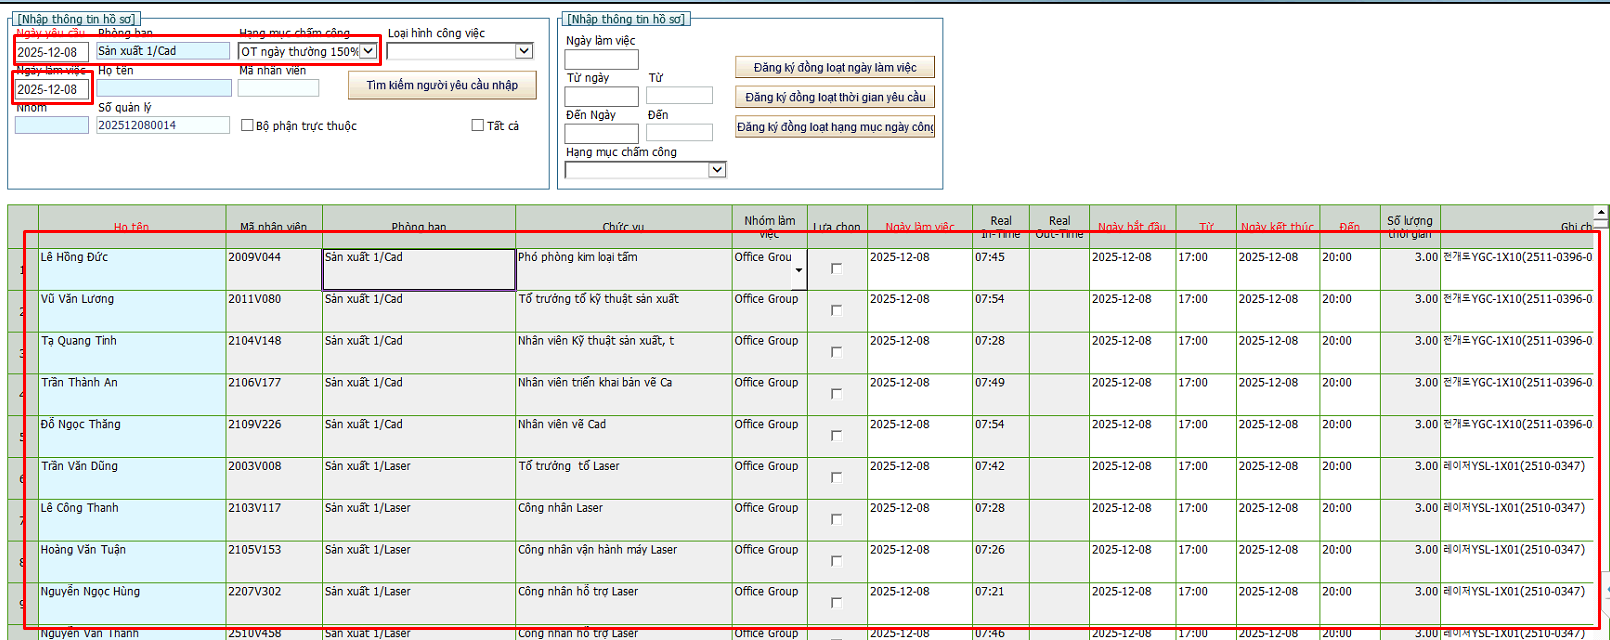This screenshot has width=1610, height=640.
Task: Enable the 'Tất cả' checkbox
Action: pos(478,126)
